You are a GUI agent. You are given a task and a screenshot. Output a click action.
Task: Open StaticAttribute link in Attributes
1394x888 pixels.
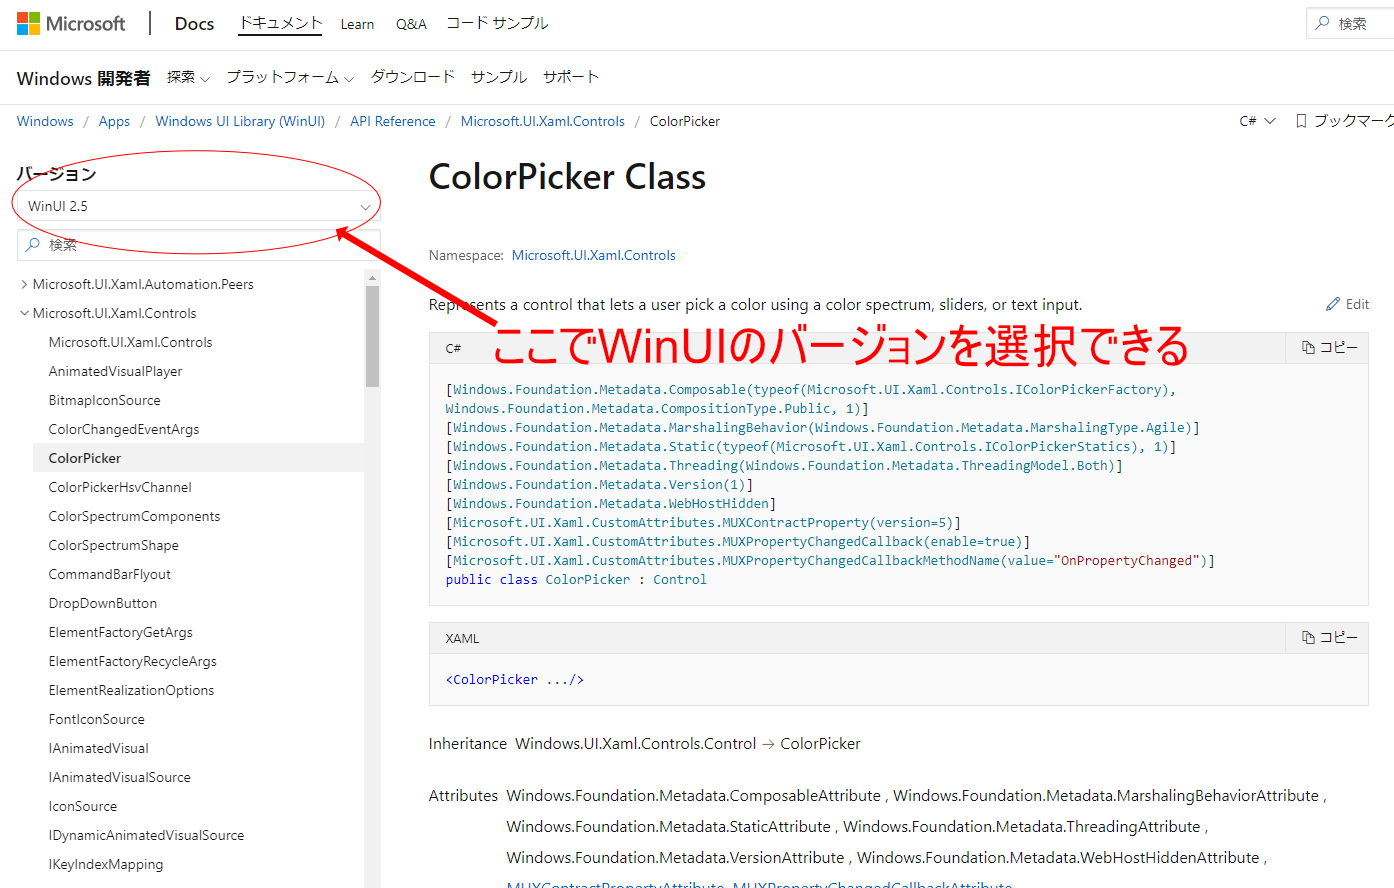click(669, 826)
